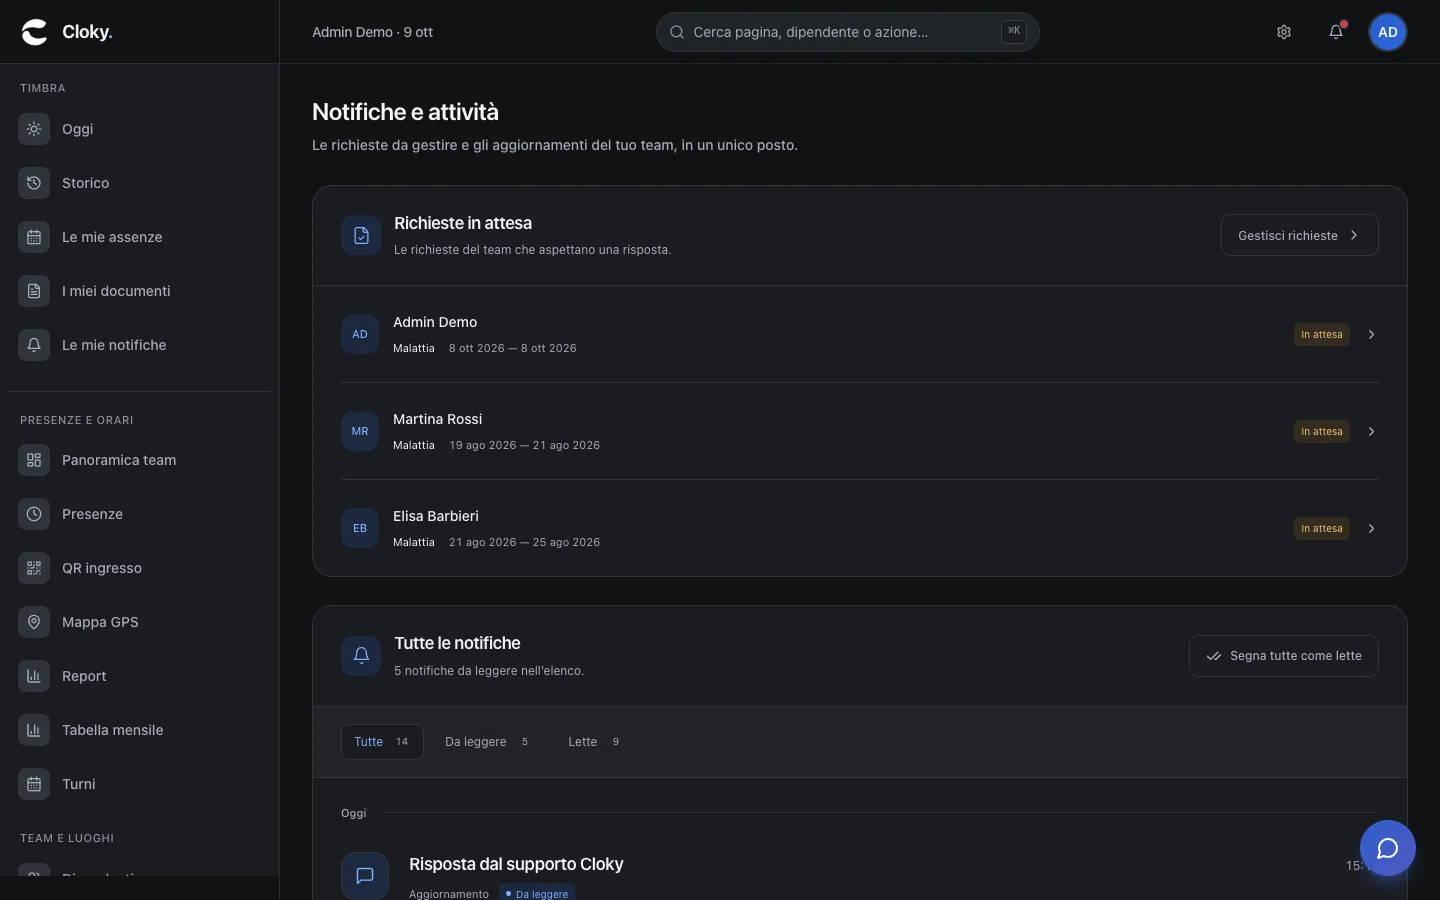Switch to the Tutte notifications tab
This screenshot has width=1440, height=900.
pos(382,742)
